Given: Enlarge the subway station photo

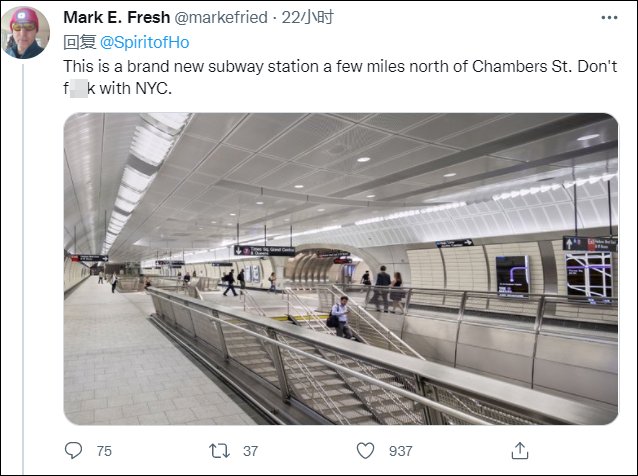Looking at the screenshot, I should (x=341, y=268).
